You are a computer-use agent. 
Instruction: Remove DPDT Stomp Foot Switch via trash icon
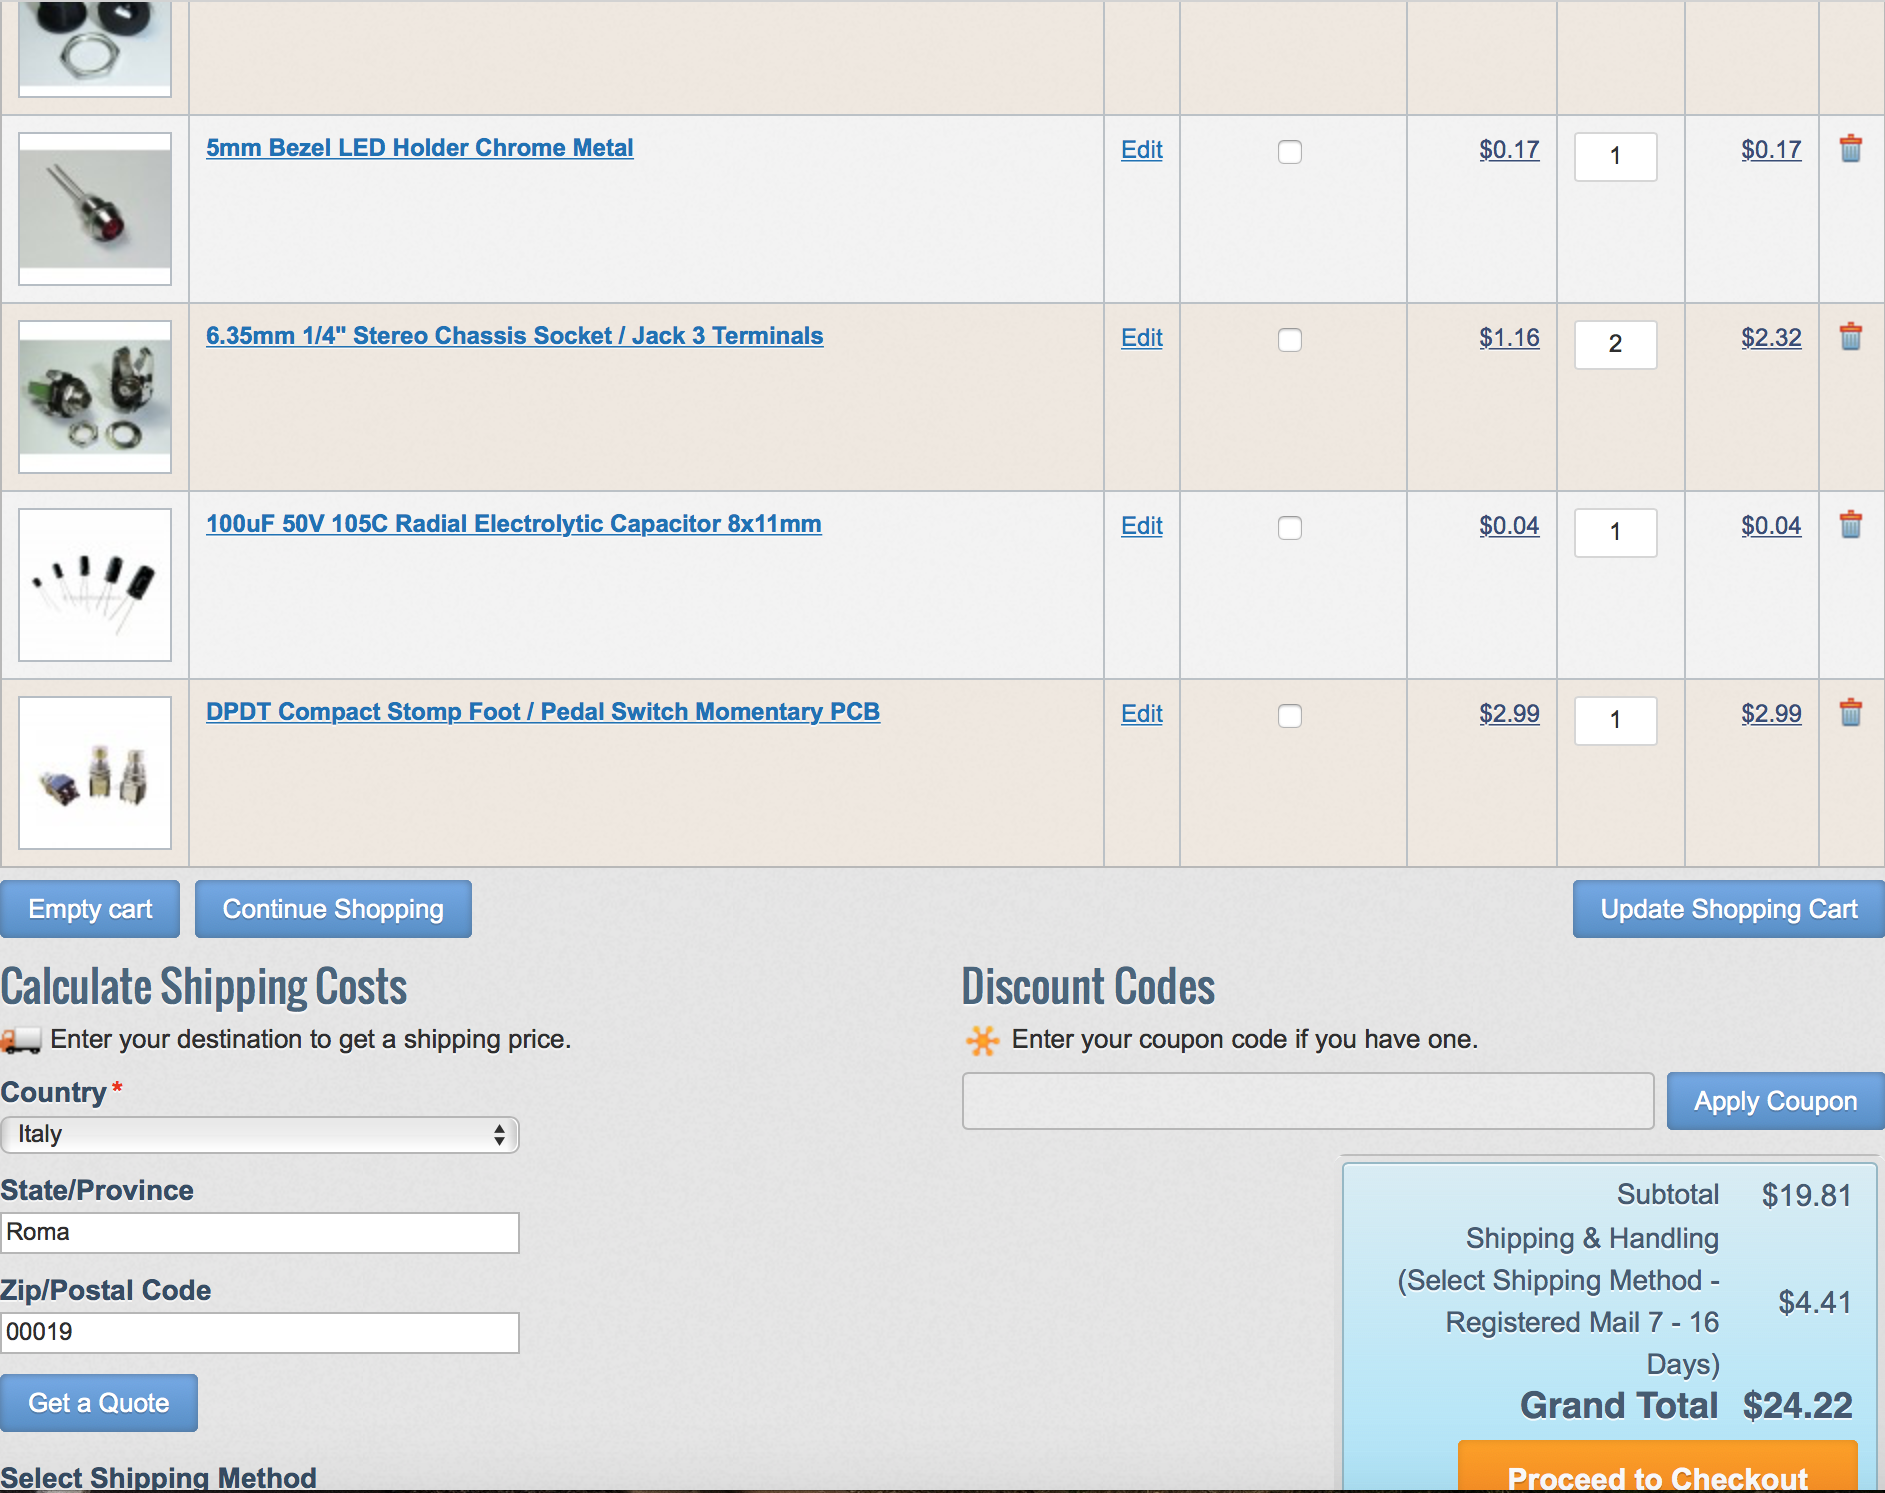[x=1850, y=713]
